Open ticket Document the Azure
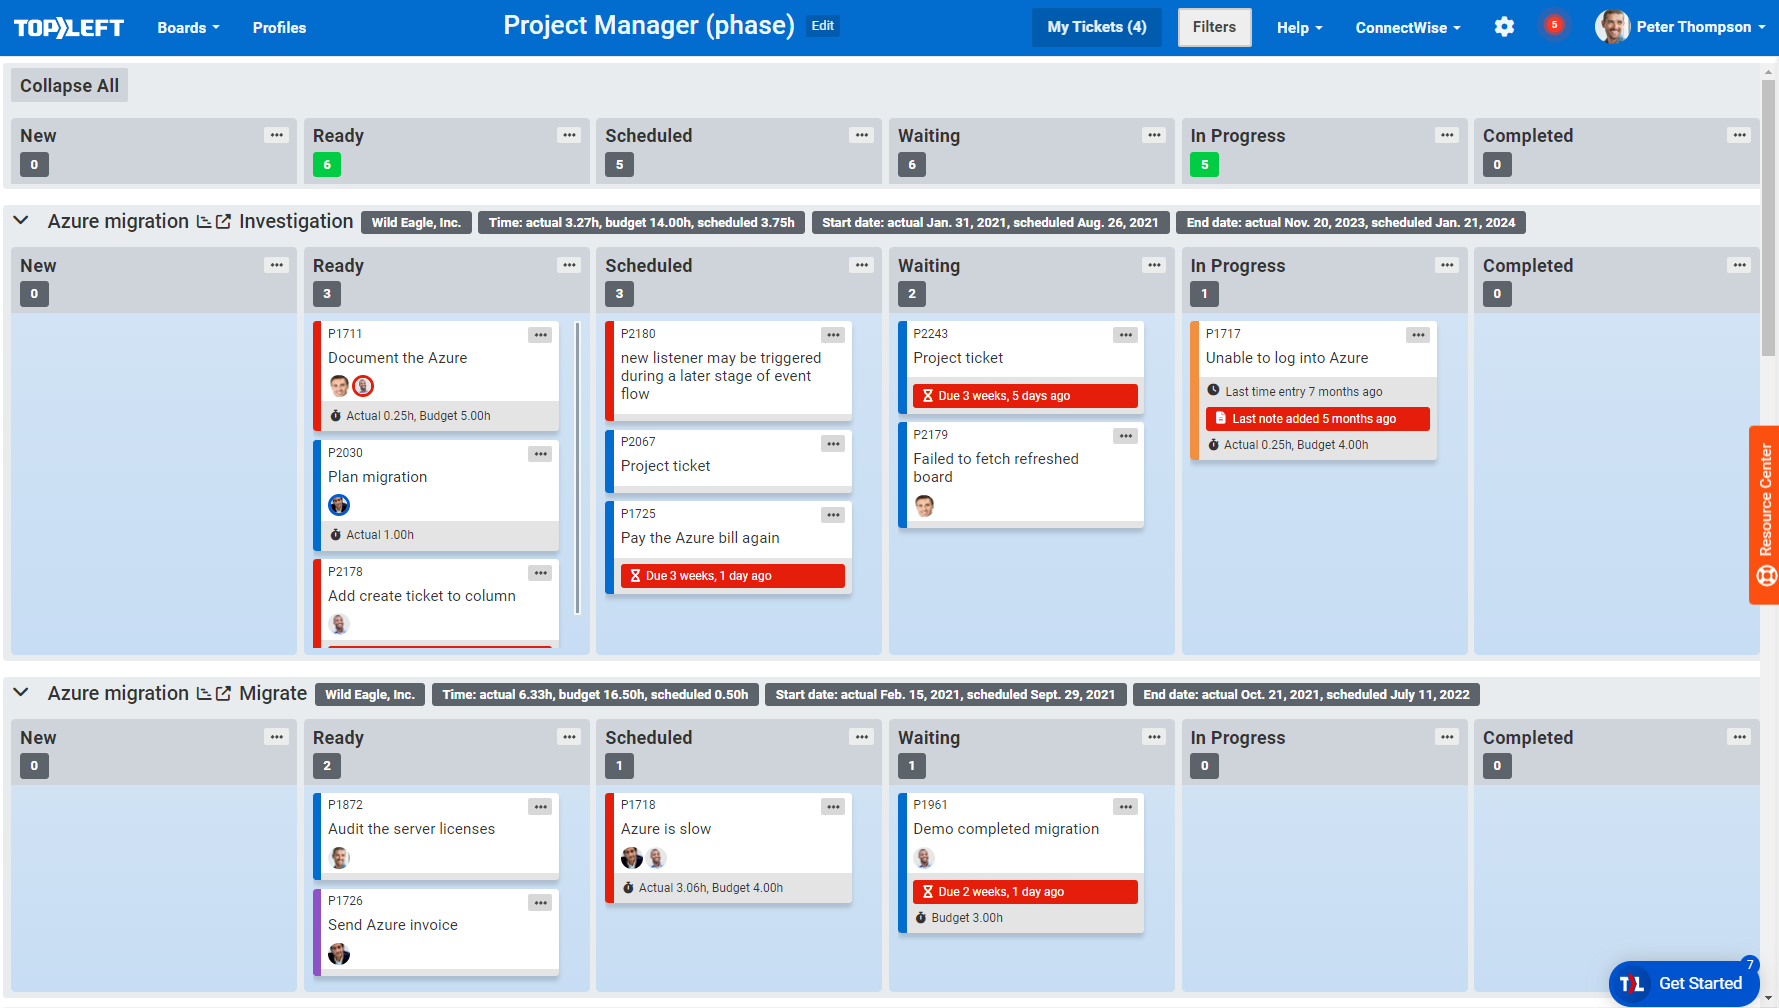This screenshot has height=1008, width=1779. (x=397, y=358)
